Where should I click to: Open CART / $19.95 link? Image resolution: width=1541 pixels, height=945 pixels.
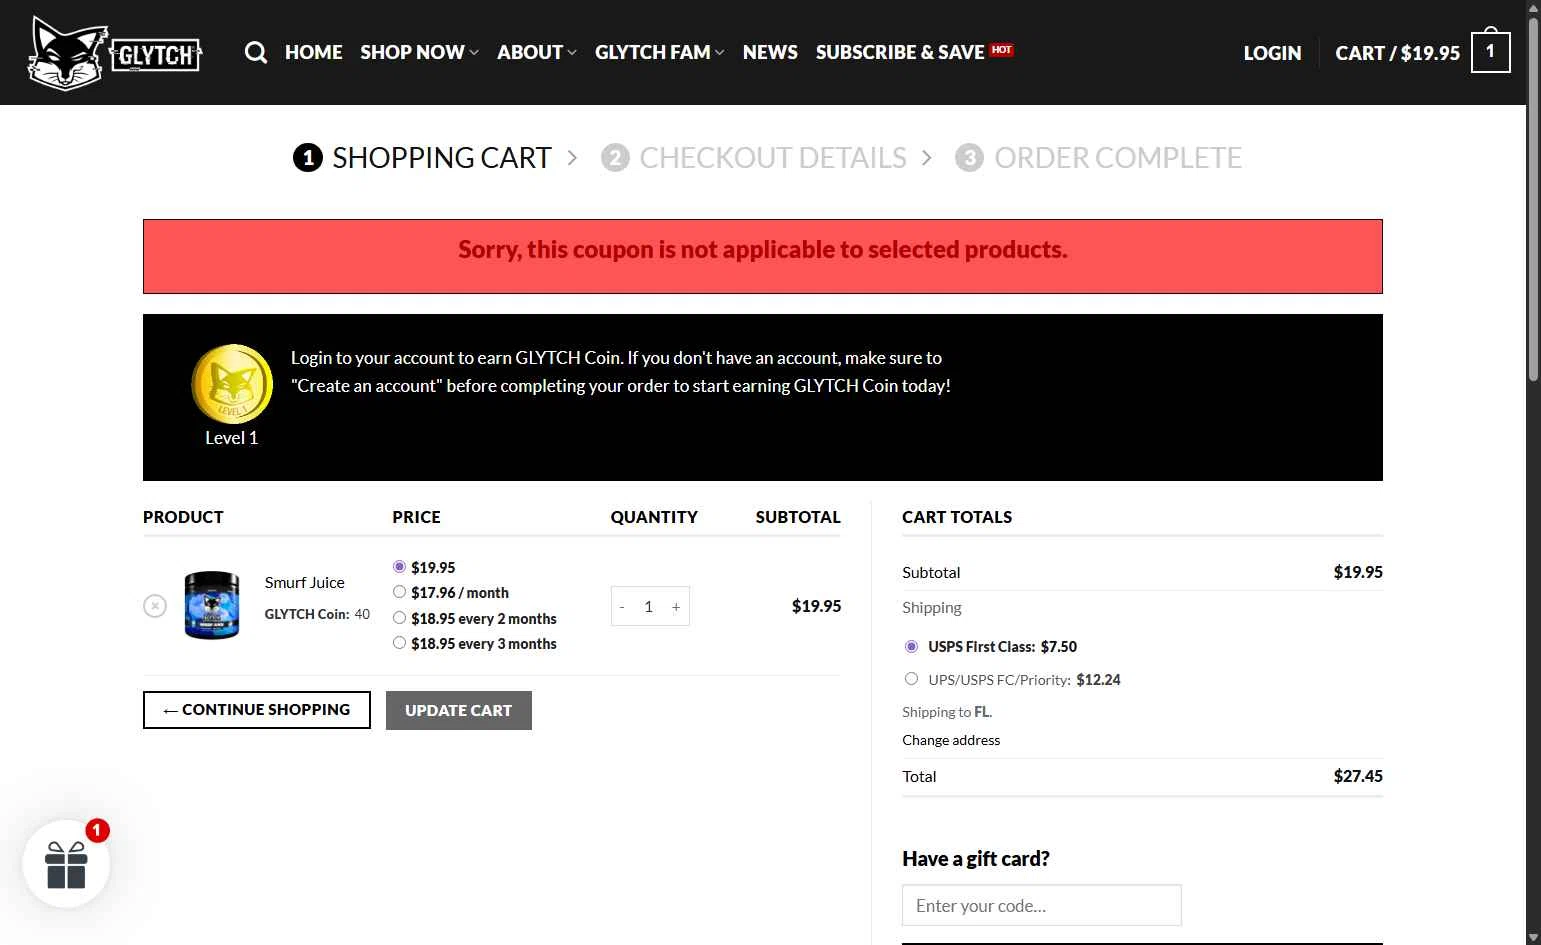(1397, 53)
